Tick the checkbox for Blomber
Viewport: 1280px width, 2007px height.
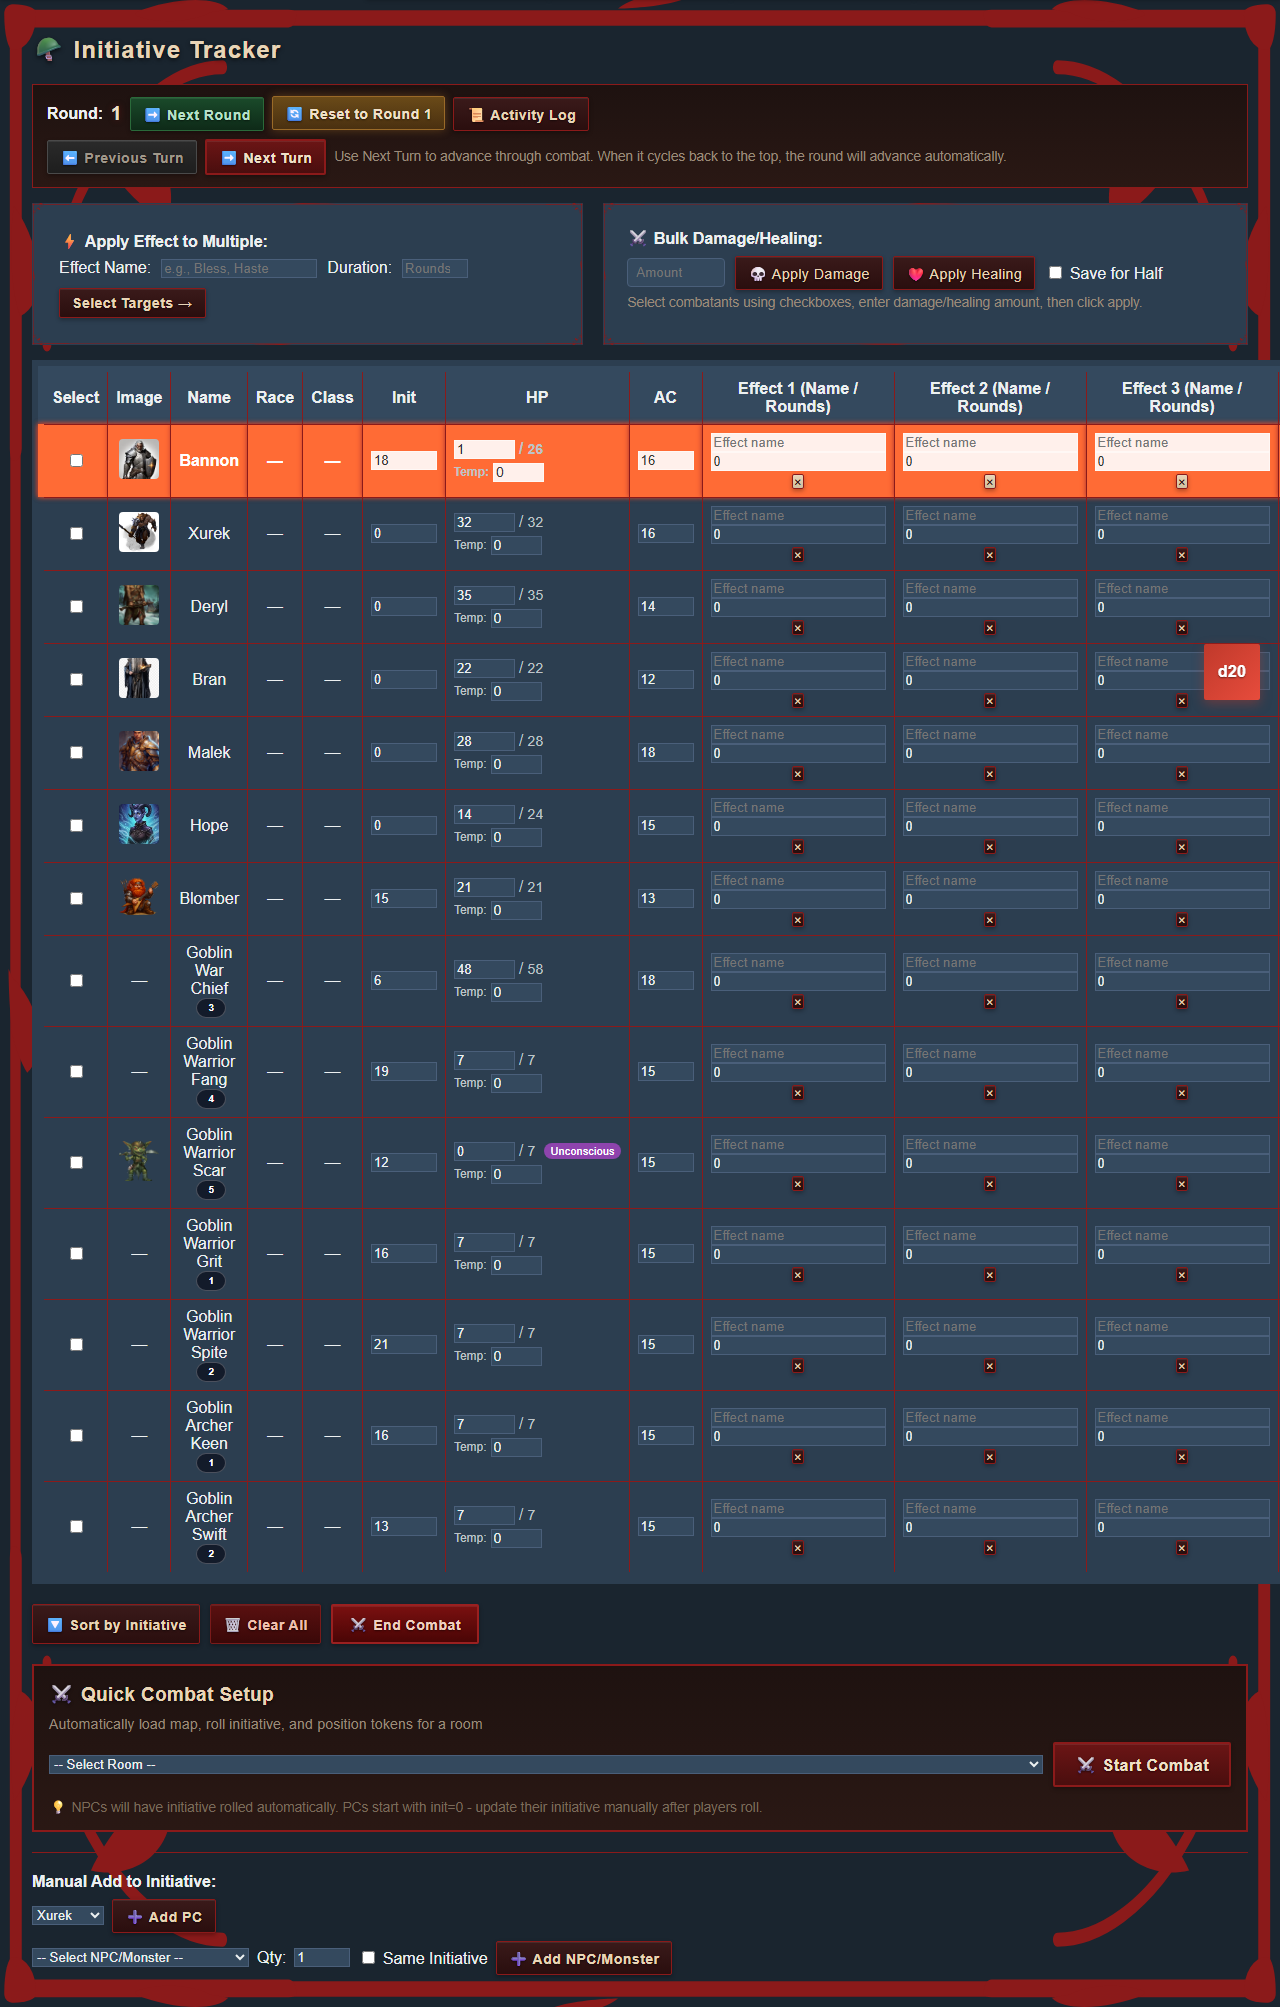click(76, 899)
